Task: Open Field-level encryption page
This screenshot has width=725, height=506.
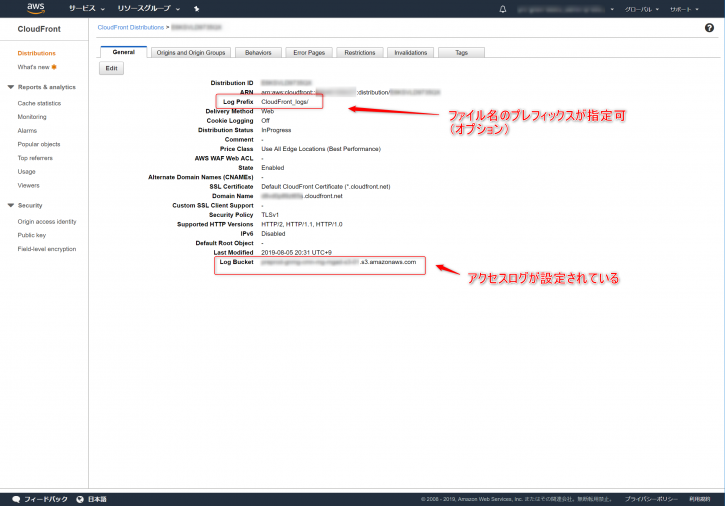Action: pyautogui.click(x=47, y=249)
